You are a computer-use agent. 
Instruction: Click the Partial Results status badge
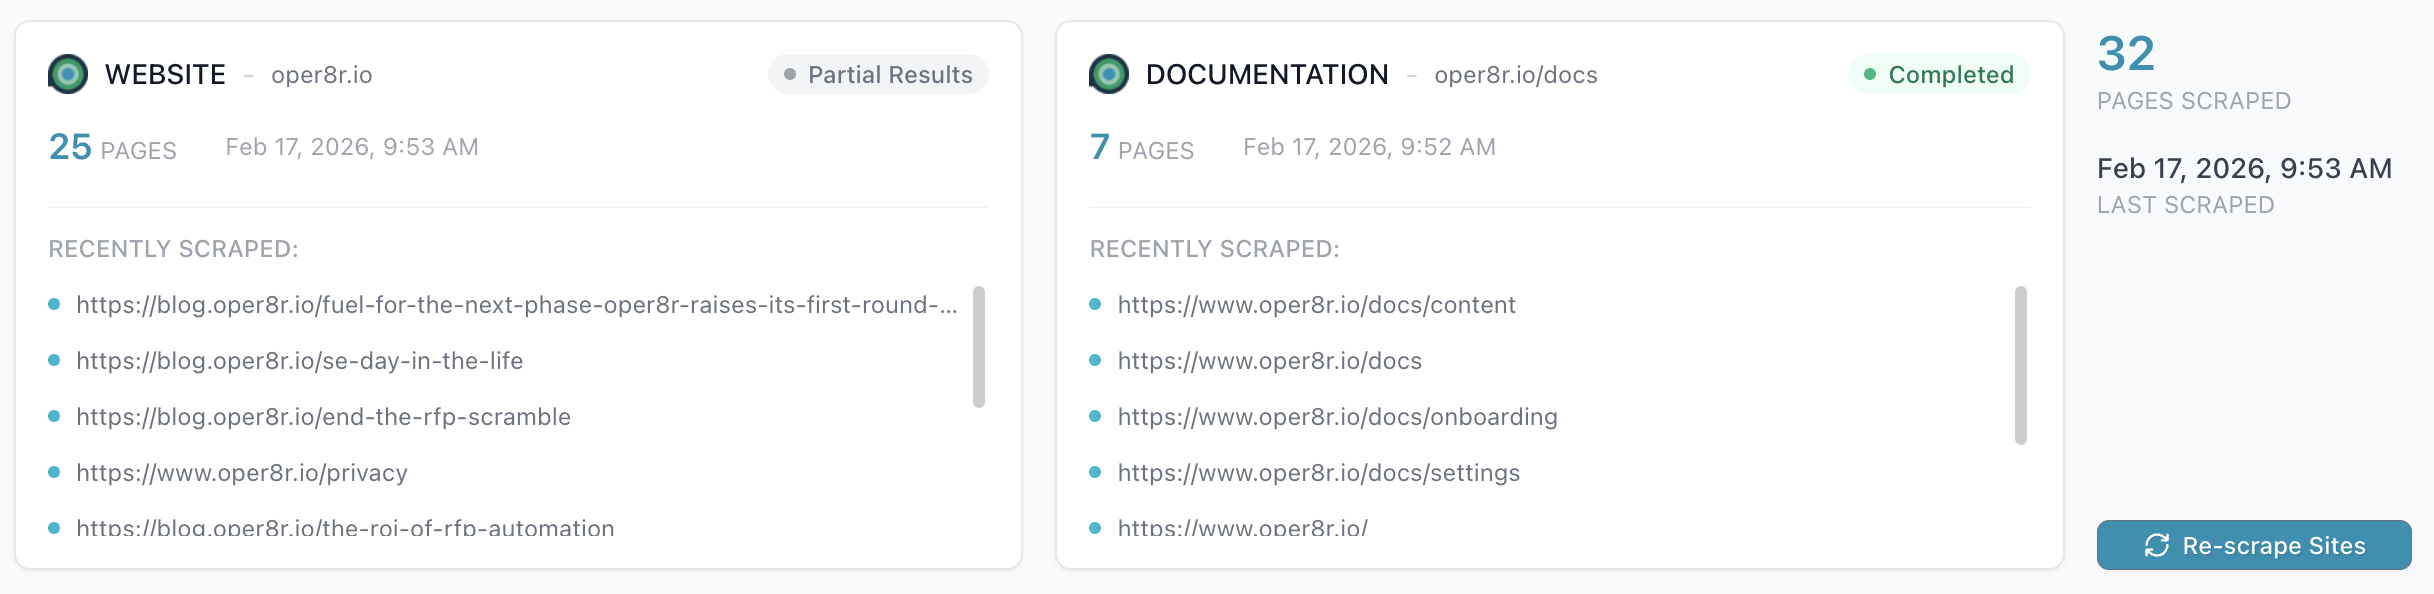coord(878,75)
